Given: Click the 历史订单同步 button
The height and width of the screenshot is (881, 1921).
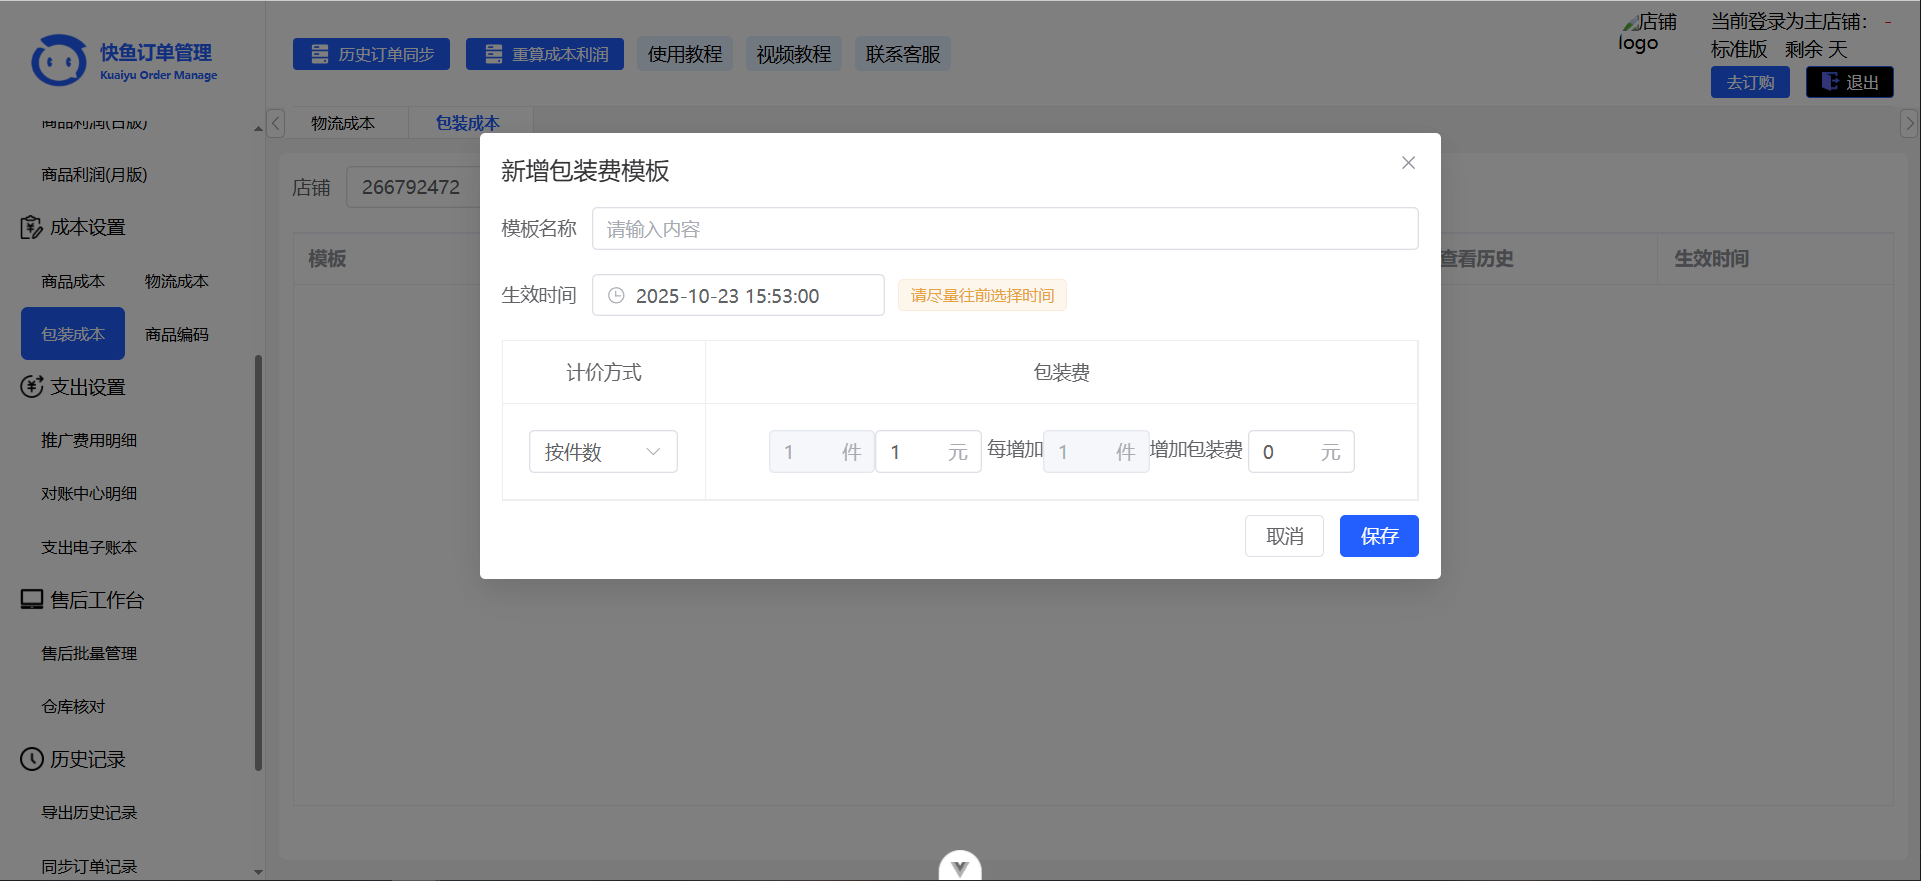Looking at the screenshot, I should (x=371, y=54).
